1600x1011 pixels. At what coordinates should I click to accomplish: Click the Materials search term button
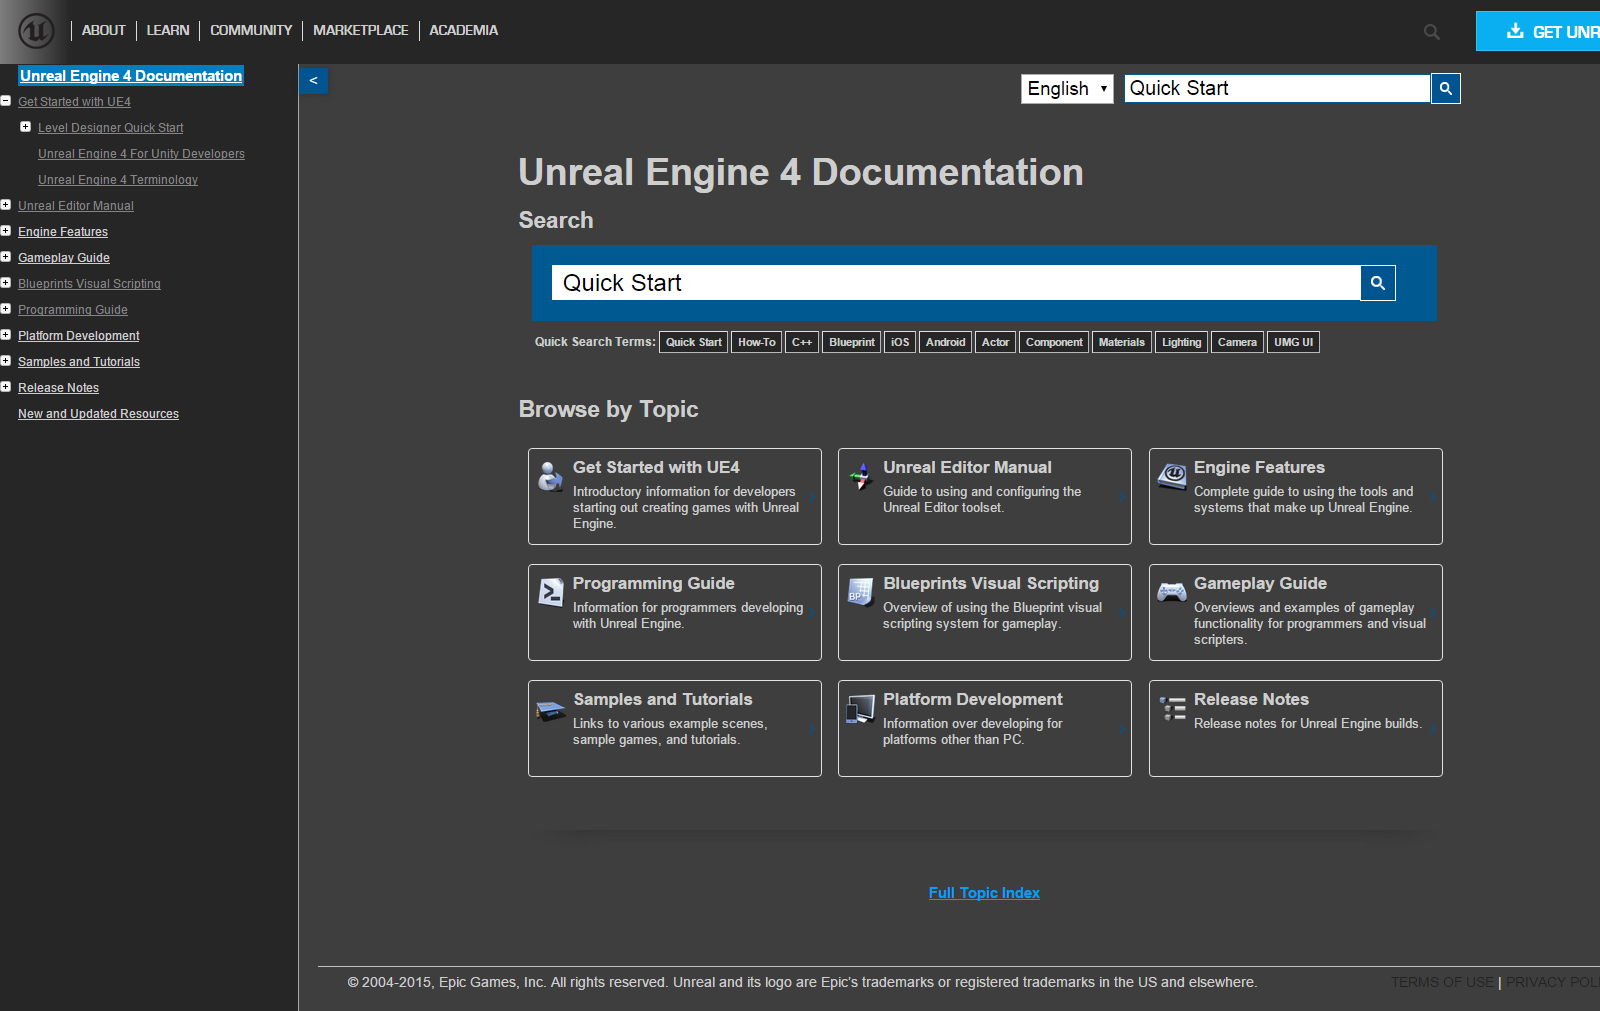1122,342
